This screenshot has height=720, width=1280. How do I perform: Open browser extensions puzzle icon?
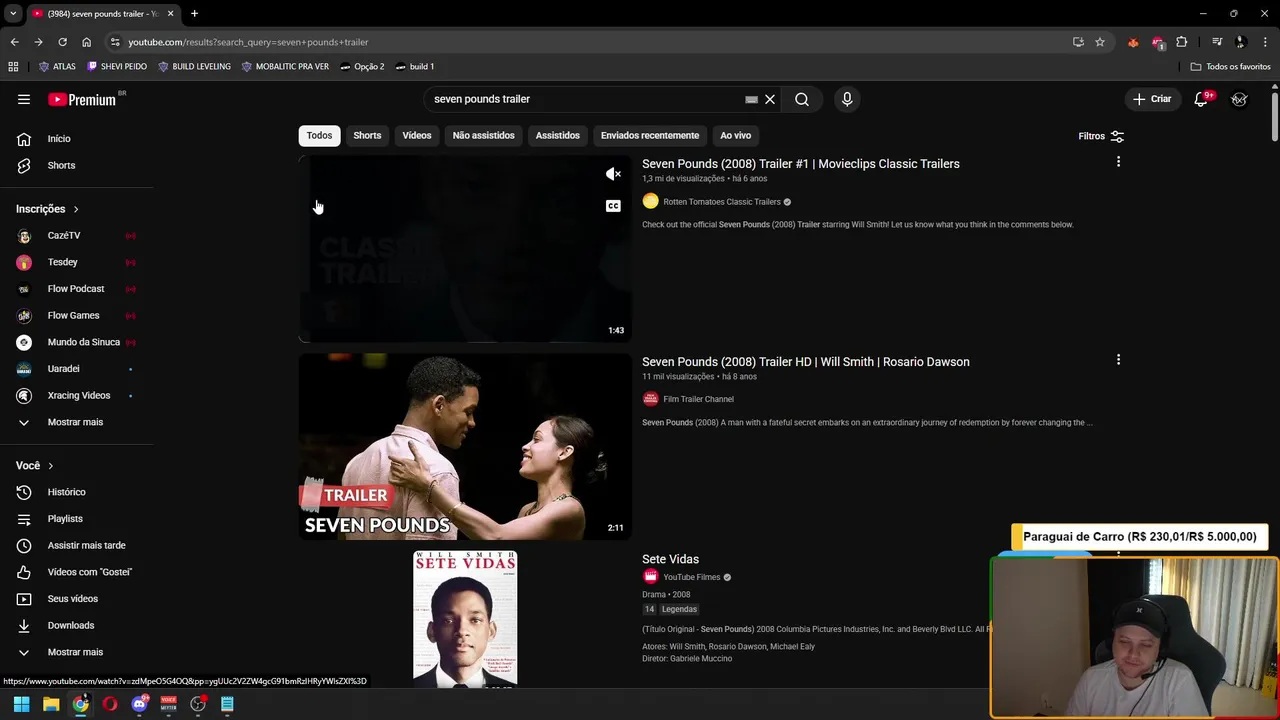(x=1182, y=42)
